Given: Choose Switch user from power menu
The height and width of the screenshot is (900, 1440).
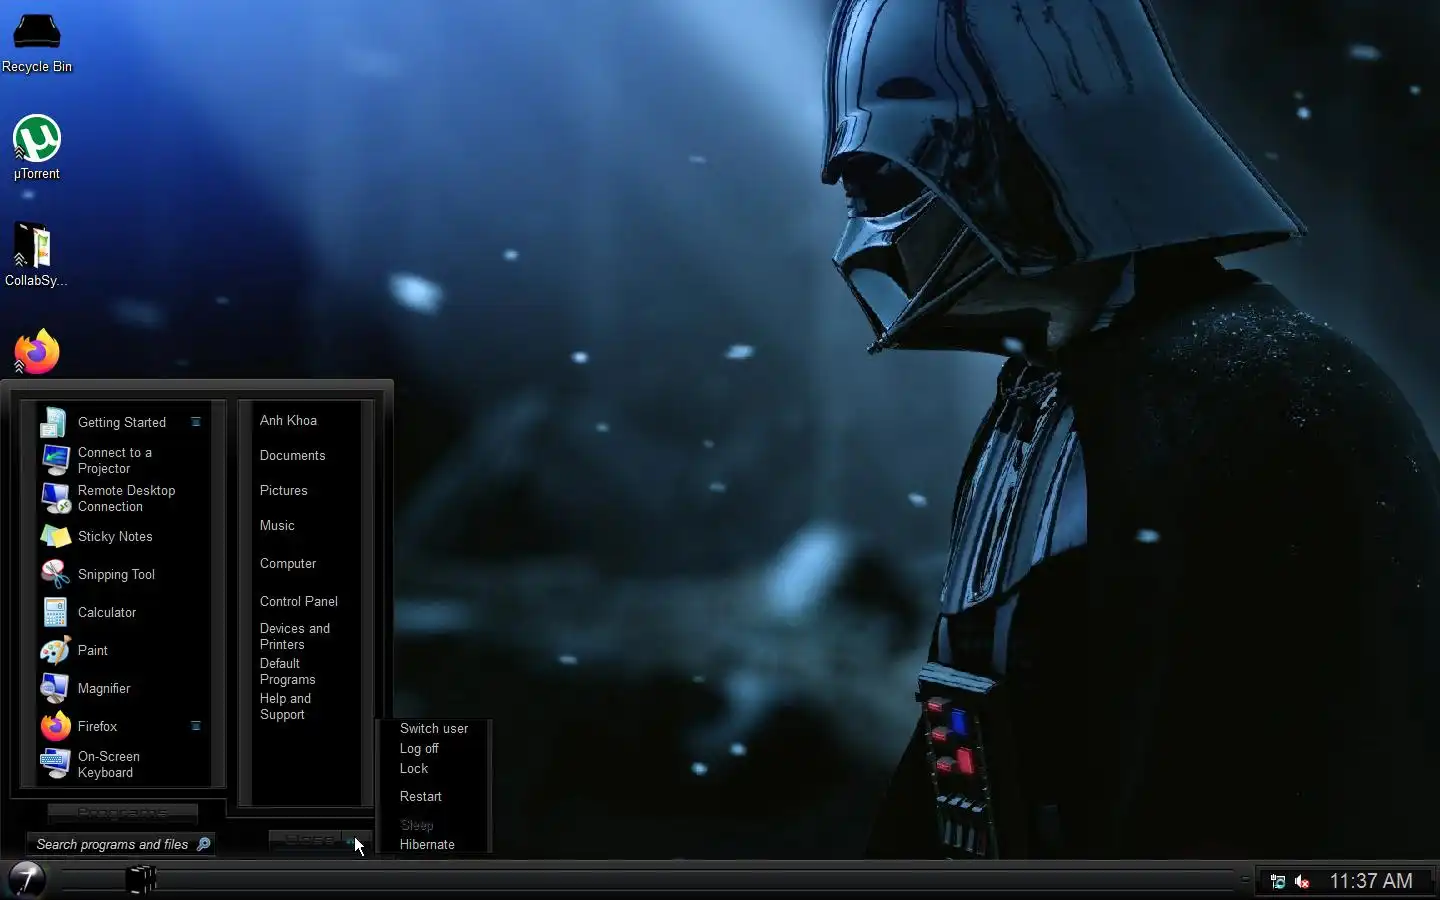Looking at the screenshot, I should [434, 728].
